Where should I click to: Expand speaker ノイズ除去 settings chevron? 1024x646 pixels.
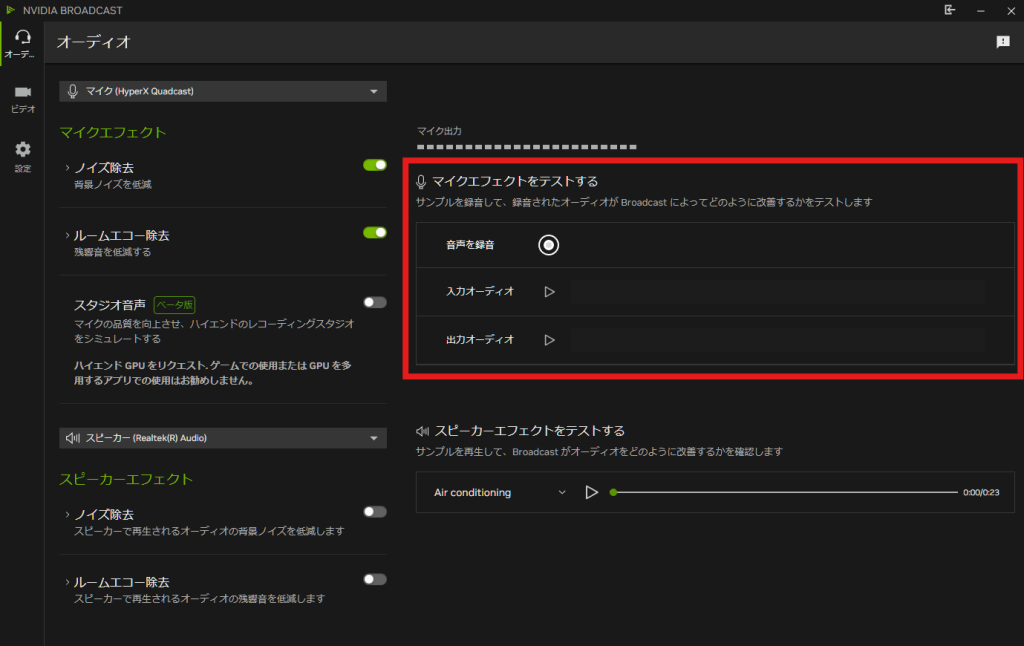(x=67, y=515)
